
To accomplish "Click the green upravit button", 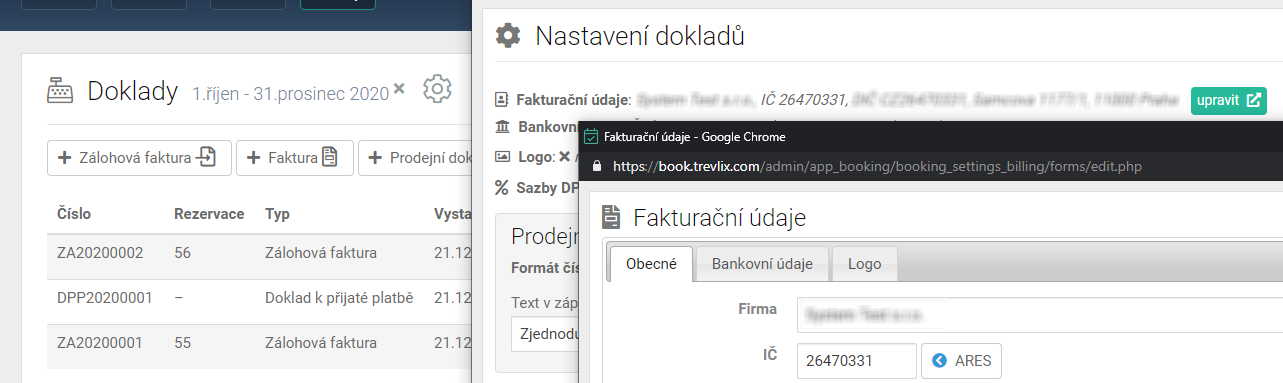I will pyautogui.click(x=1229, y=100).
